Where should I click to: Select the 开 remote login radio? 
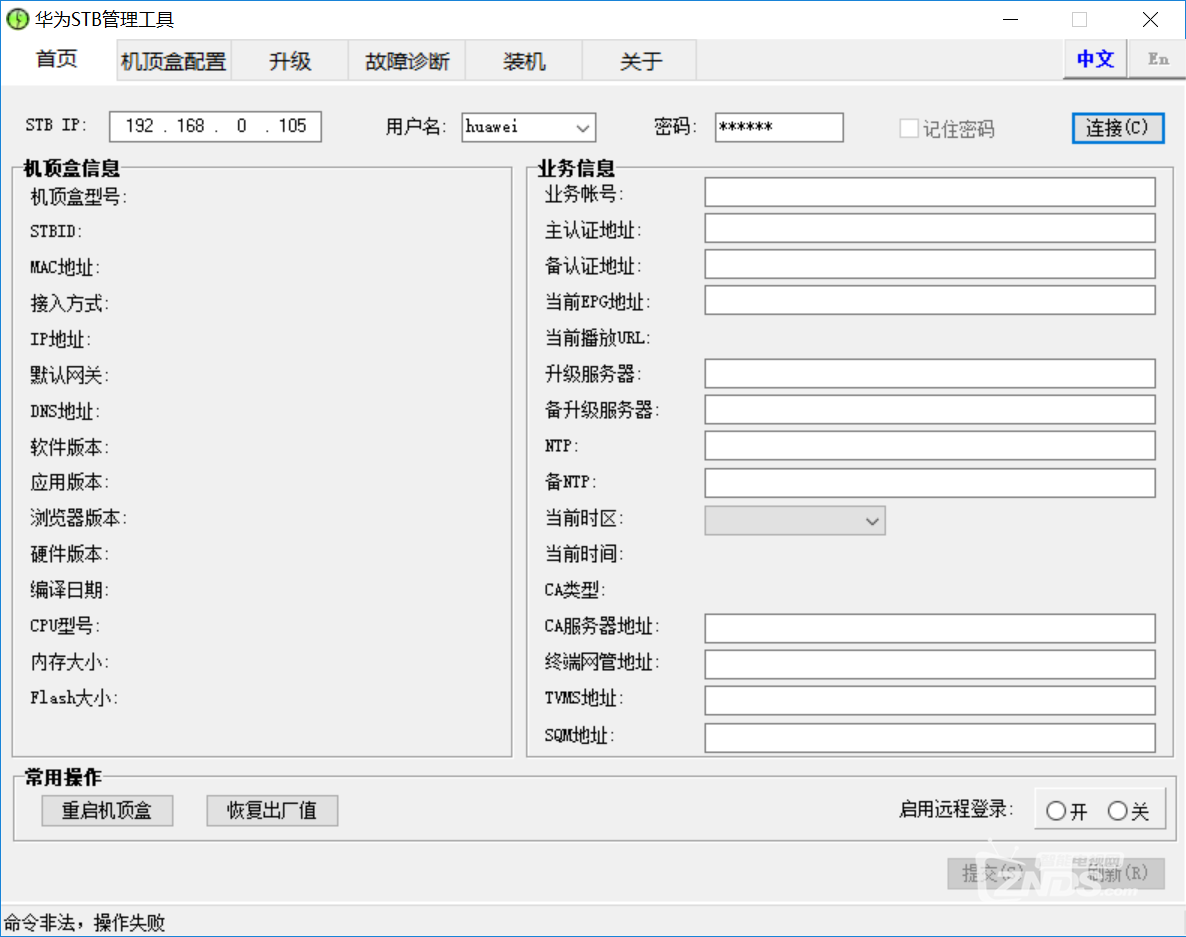[x=1056, y=811]
